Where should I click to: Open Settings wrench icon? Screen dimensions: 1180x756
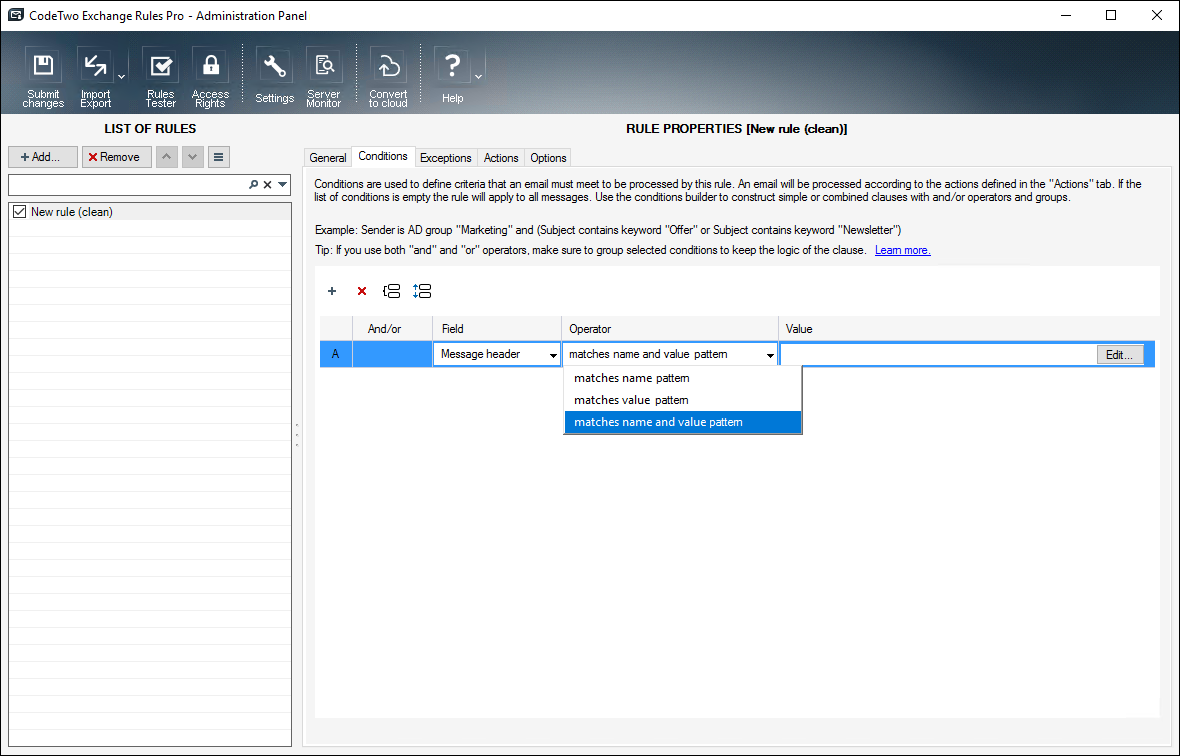click(x=274, y=77)
